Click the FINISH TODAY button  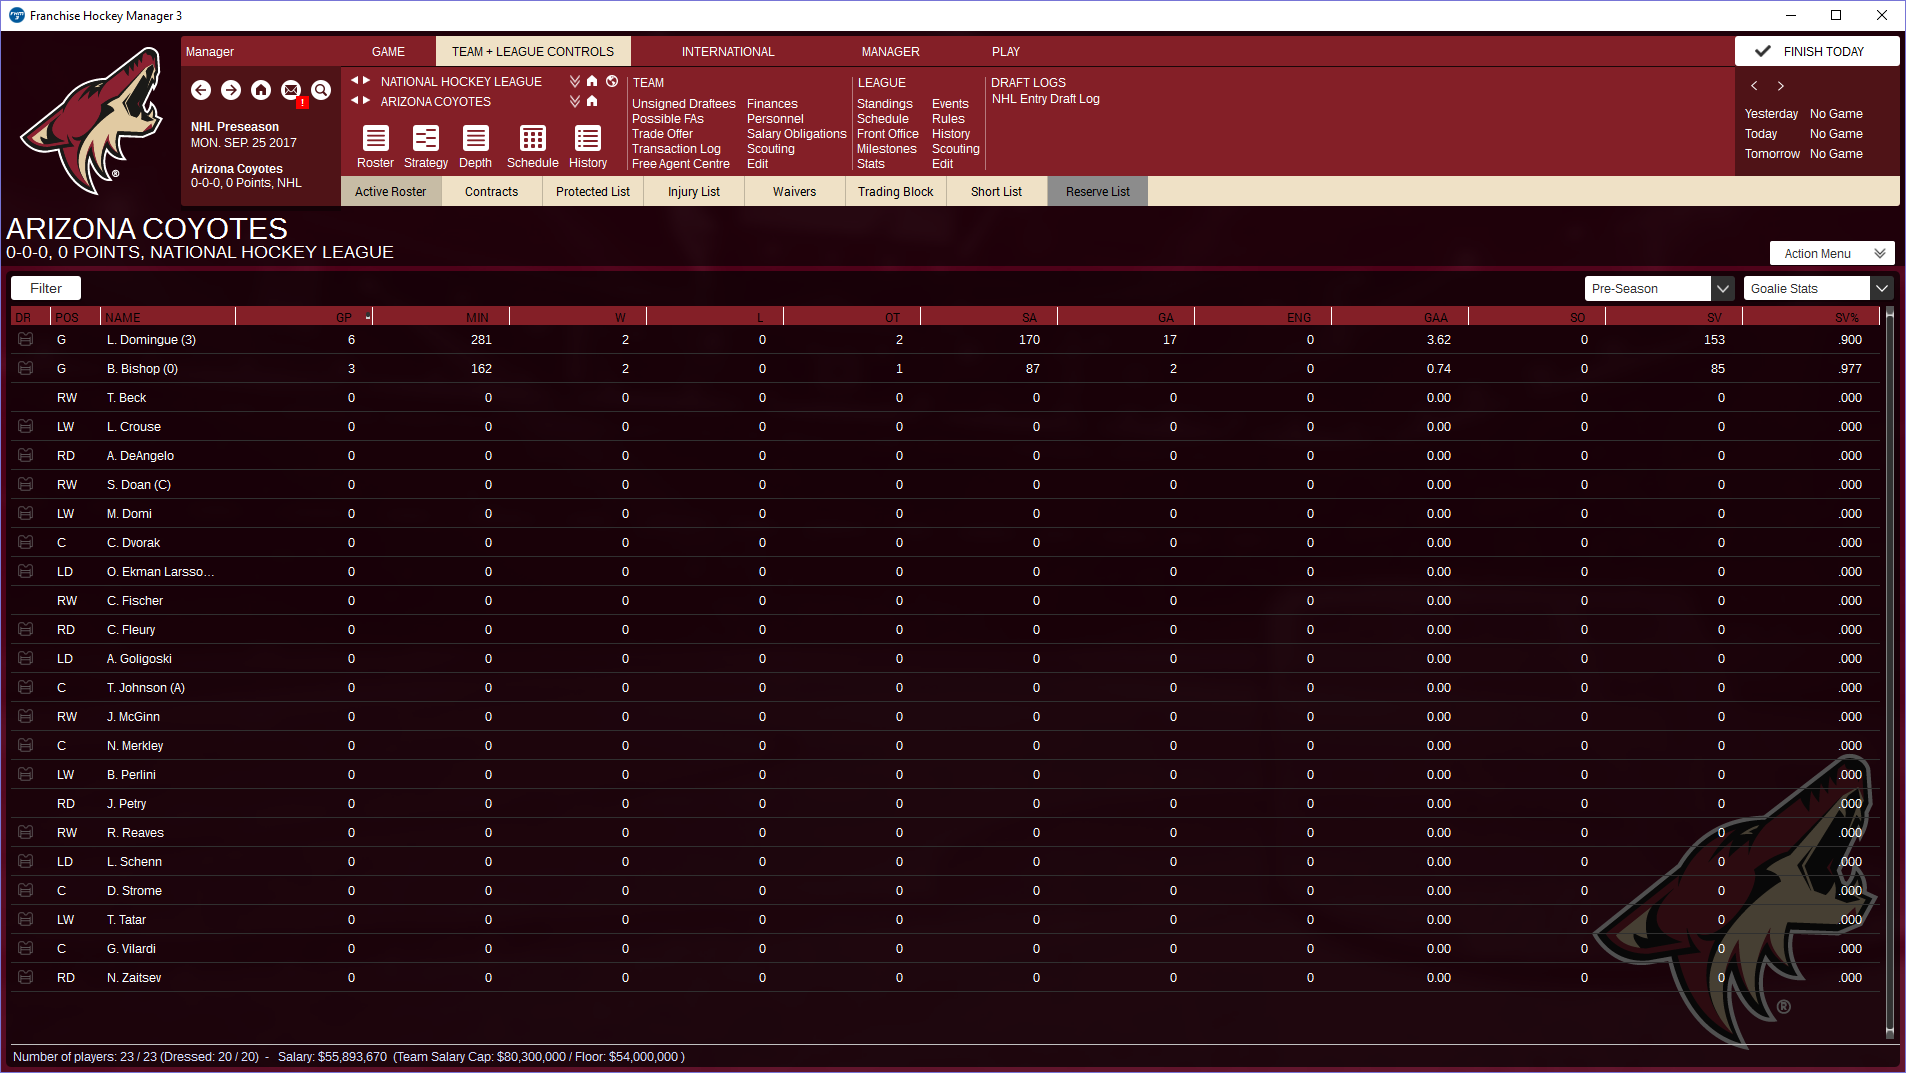click(1817, 52)
